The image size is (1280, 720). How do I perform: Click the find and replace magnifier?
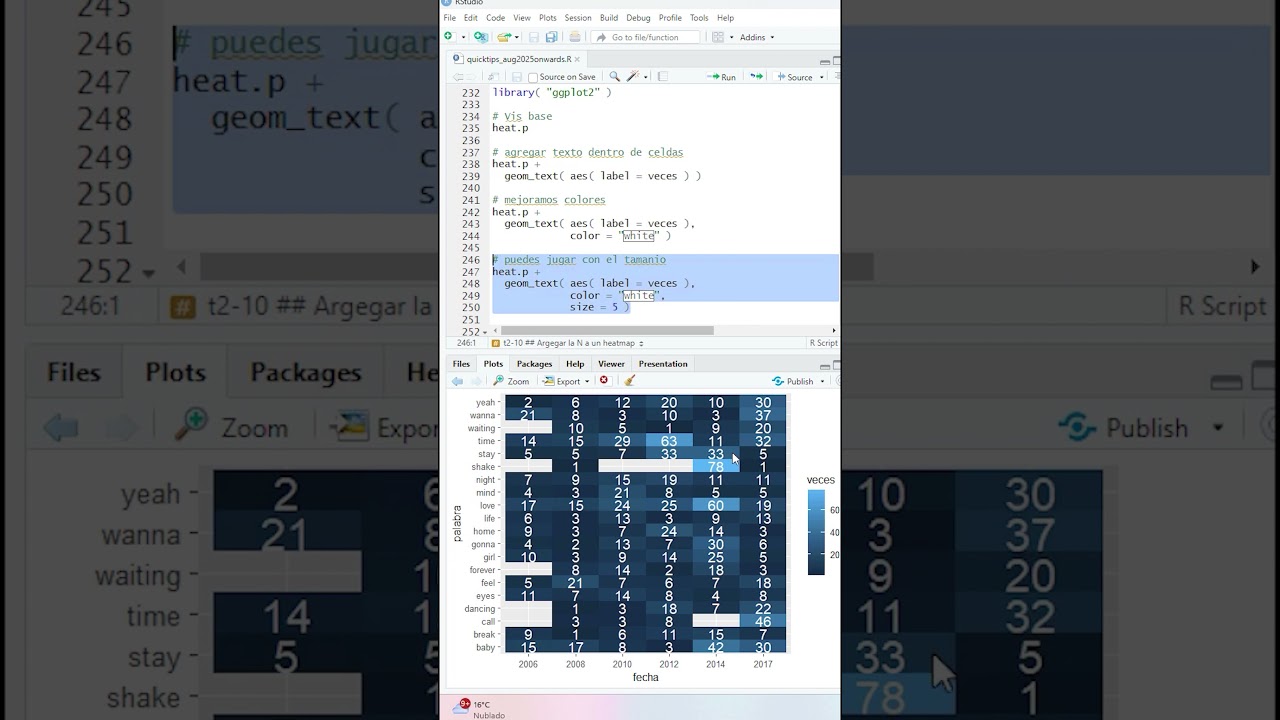tap(614, 77)
